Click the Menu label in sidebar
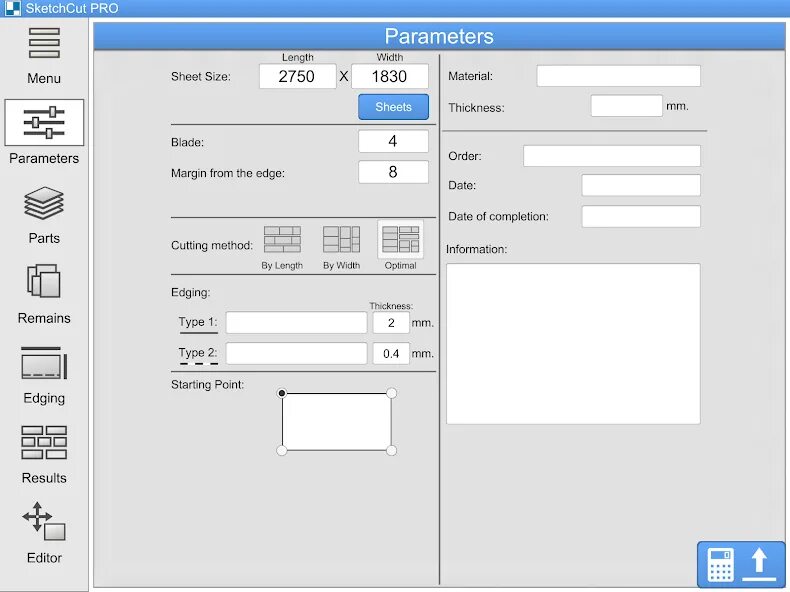This screenshot has height=592, width=790. (44, 79)
